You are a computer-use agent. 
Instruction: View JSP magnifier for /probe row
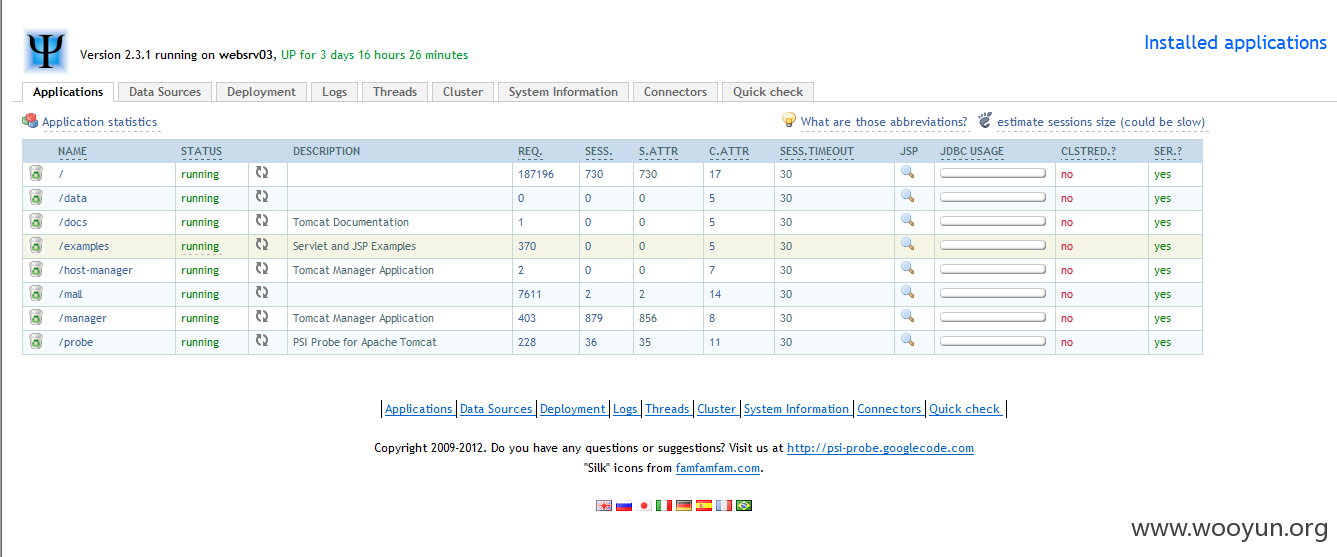pyautogui.click(x=907, y=340)
